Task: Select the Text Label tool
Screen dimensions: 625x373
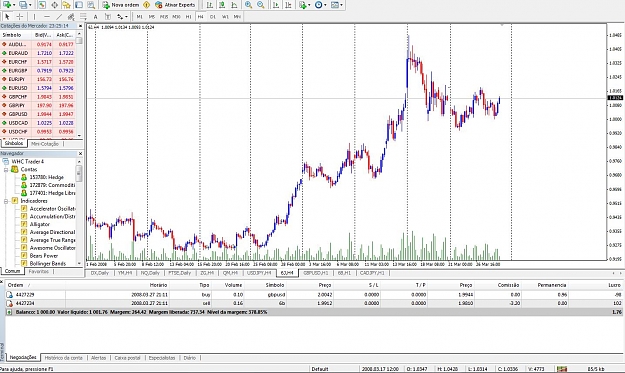Action: pos(108,16)
